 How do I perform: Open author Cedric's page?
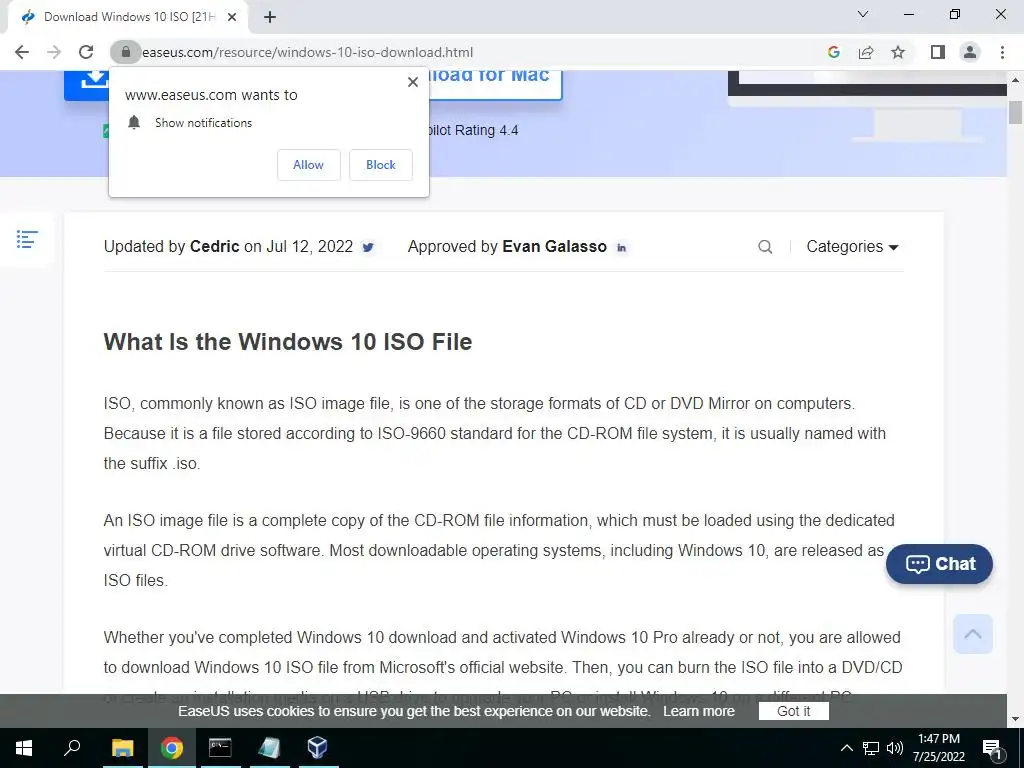click(214, 246)
